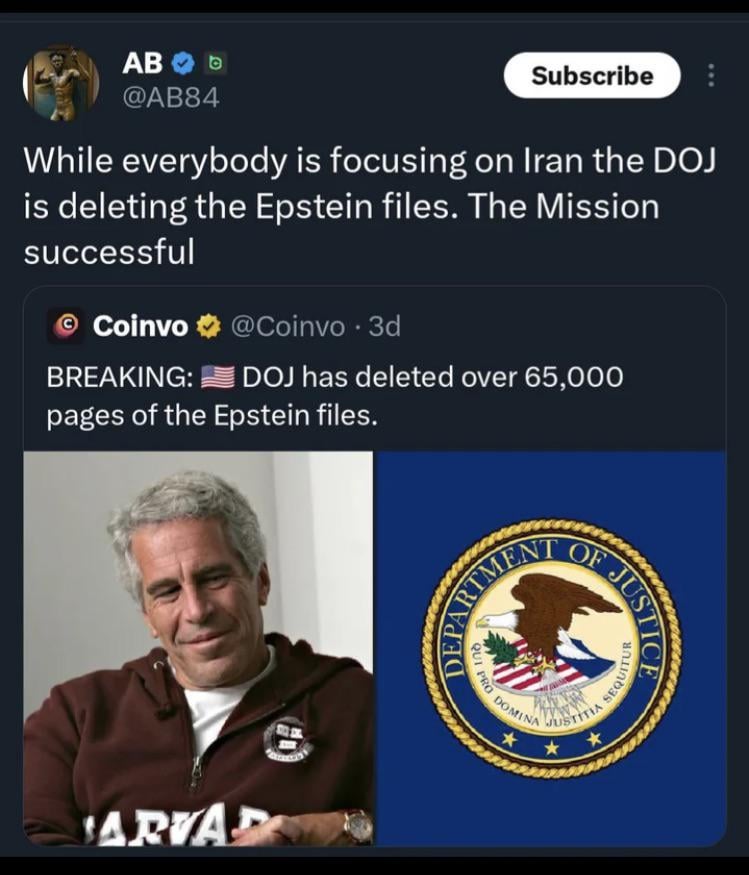Click Coinvo's red circular avatar icon
The height and width of the screenshot is (875, 749).
click(65, 326)
